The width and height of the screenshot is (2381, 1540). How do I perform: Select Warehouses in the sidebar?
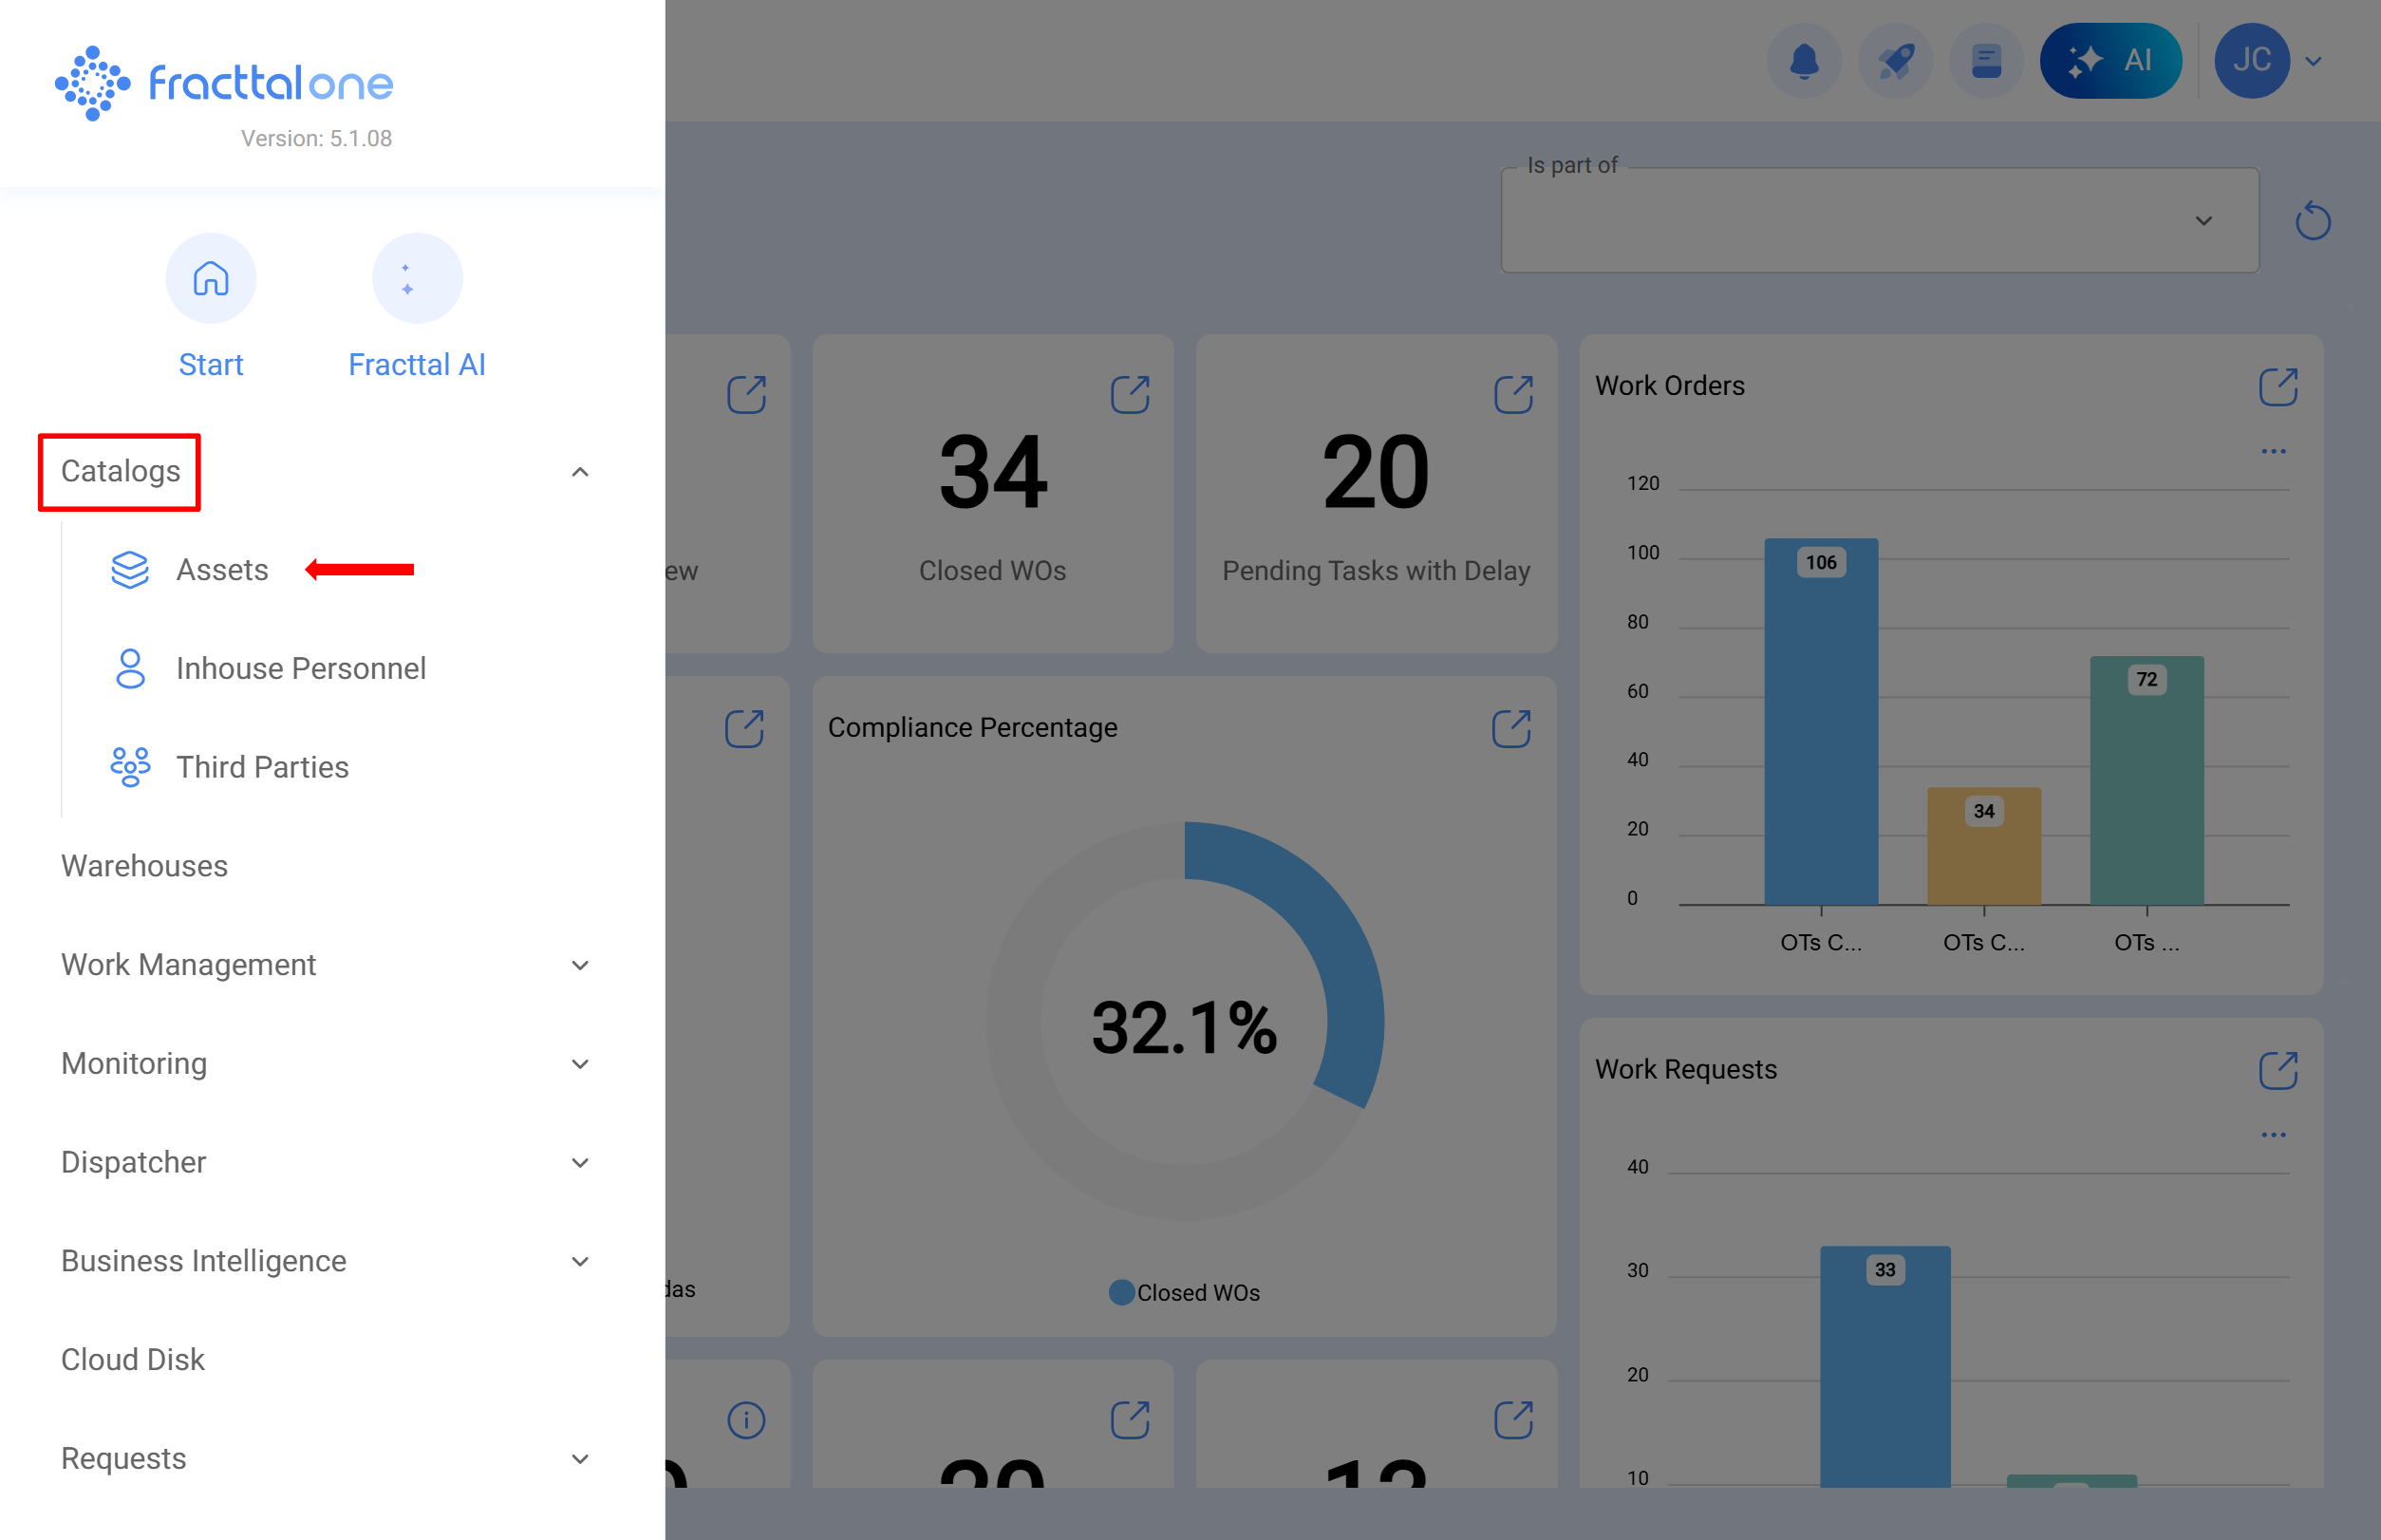(x=144, y=866)
